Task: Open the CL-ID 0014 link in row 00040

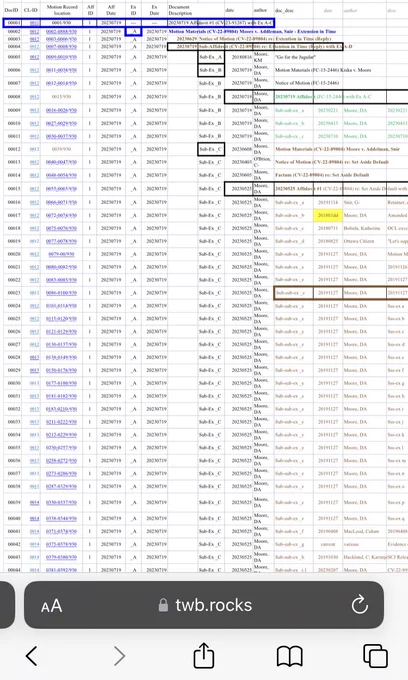Action: [x=34, y=519]
